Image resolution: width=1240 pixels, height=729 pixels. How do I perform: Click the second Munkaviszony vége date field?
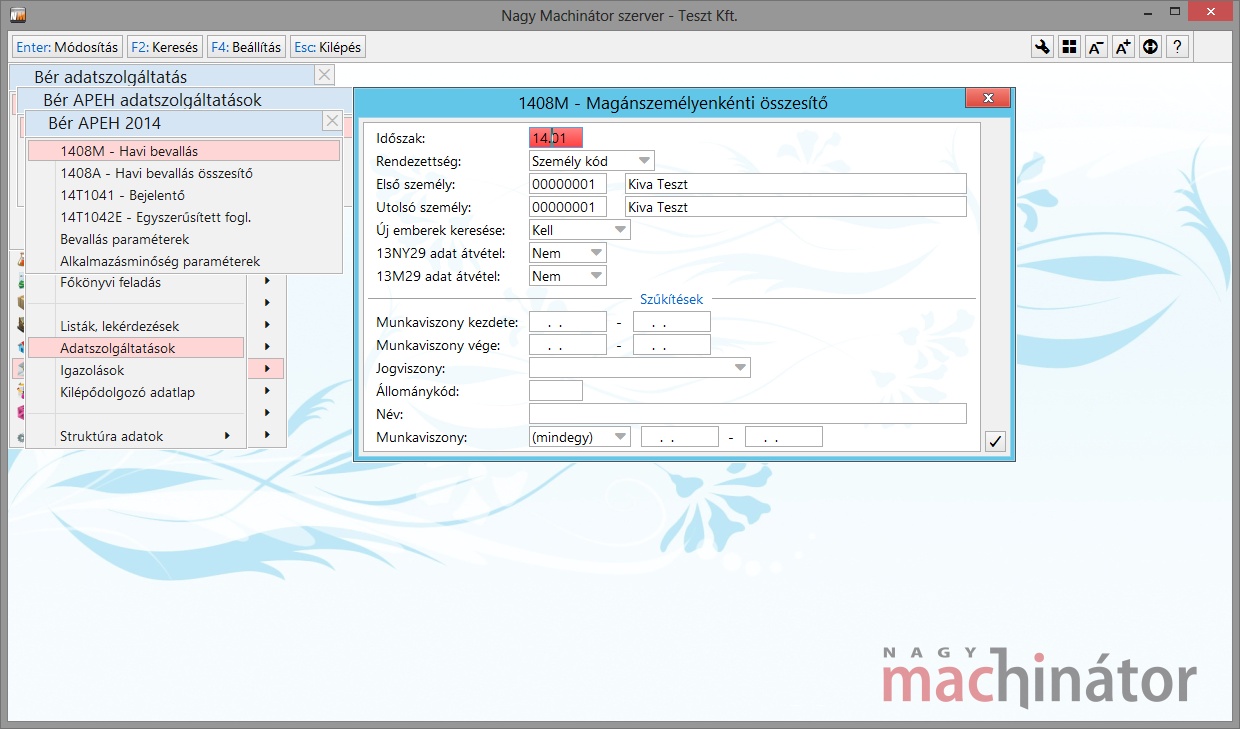[x=672, y=345]
